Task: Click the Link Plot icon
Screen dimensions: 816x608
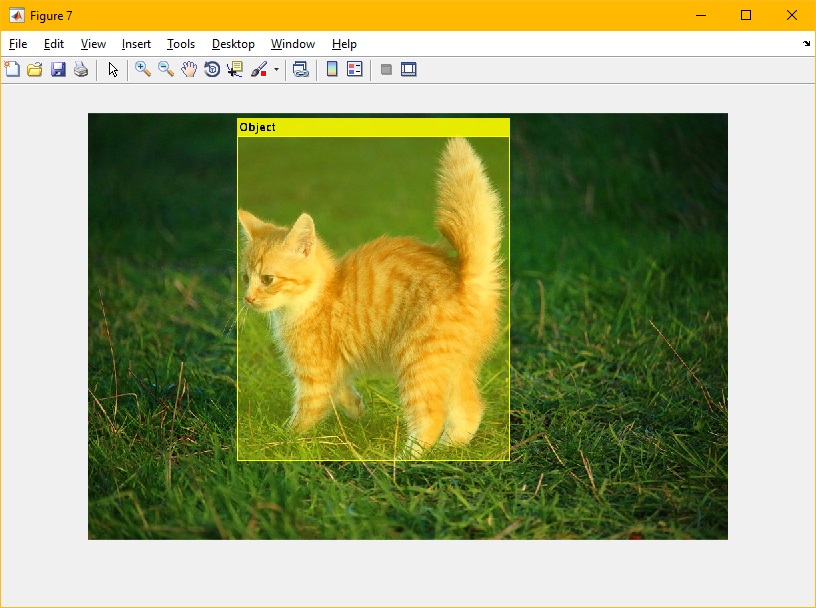Action: (x=300, y=69)
